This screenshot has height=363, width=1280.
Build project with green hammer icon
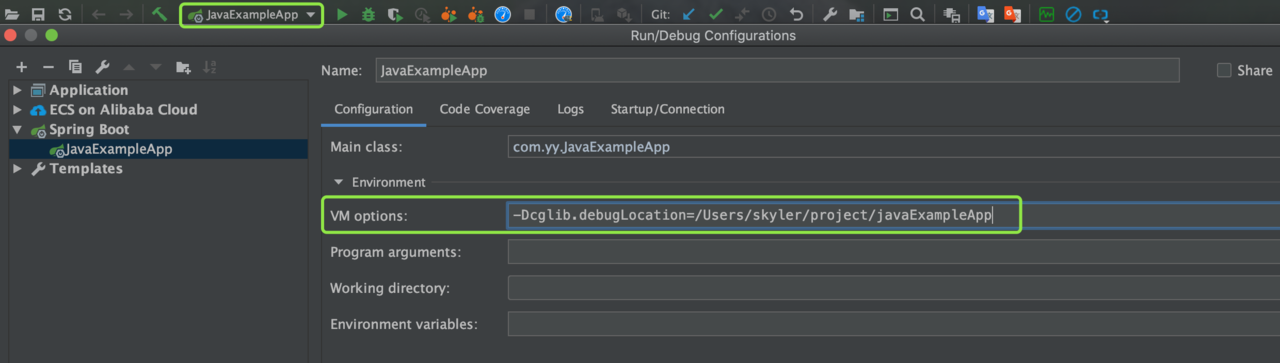(x=159, y=14)
